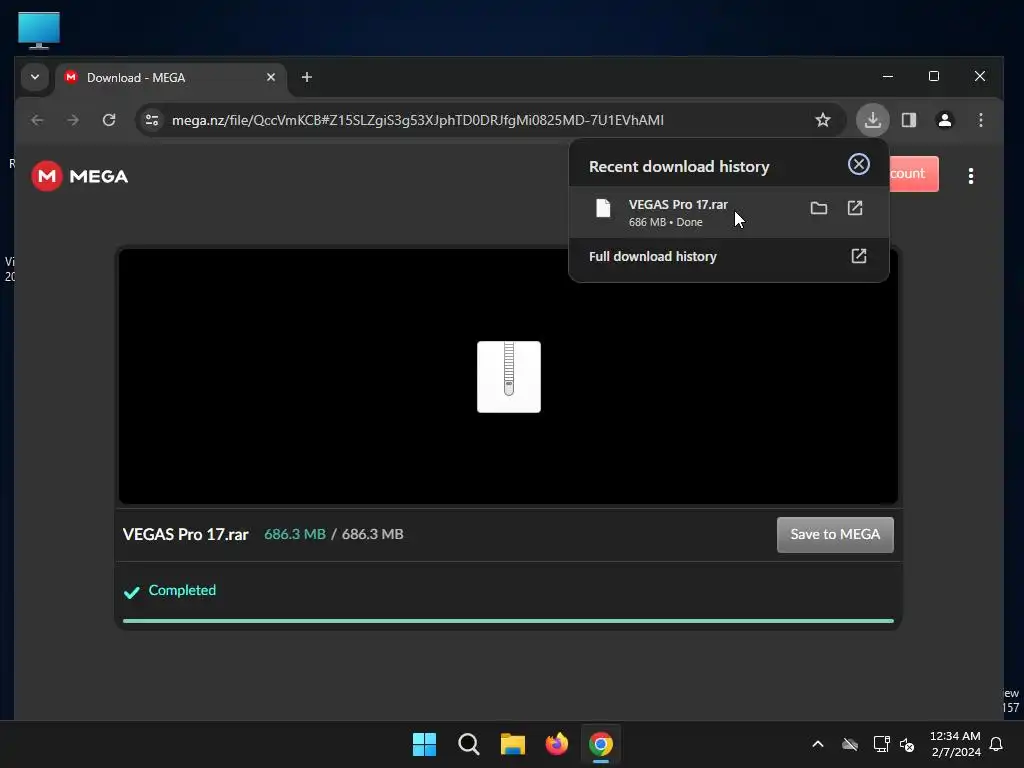
Task: Select VEGAS Pro 17.rar download entry
Action: (x=728, y=212)
